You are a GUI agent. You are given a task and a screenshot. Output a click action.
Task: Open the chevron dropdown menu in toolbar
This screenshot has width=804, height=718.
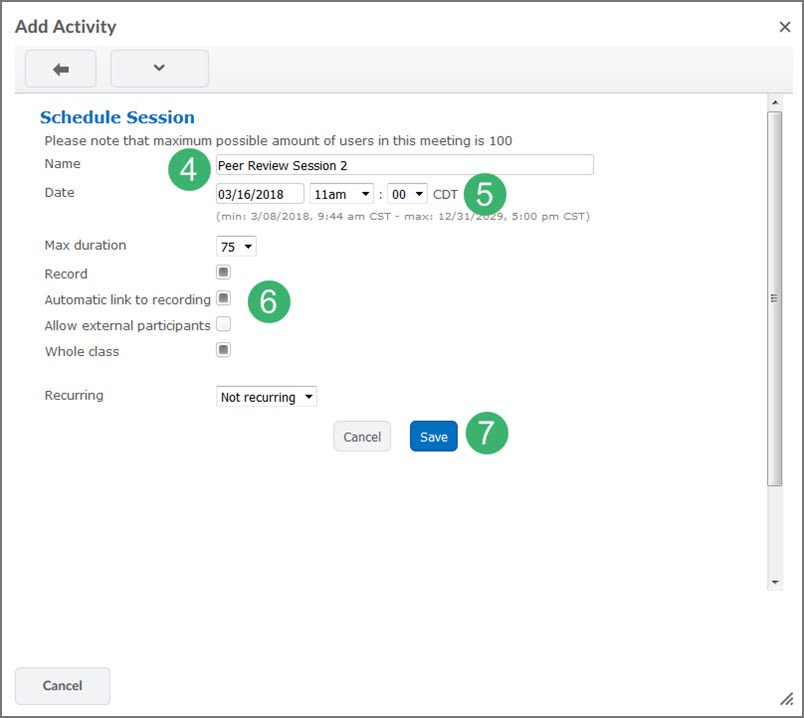coord(159,69)
